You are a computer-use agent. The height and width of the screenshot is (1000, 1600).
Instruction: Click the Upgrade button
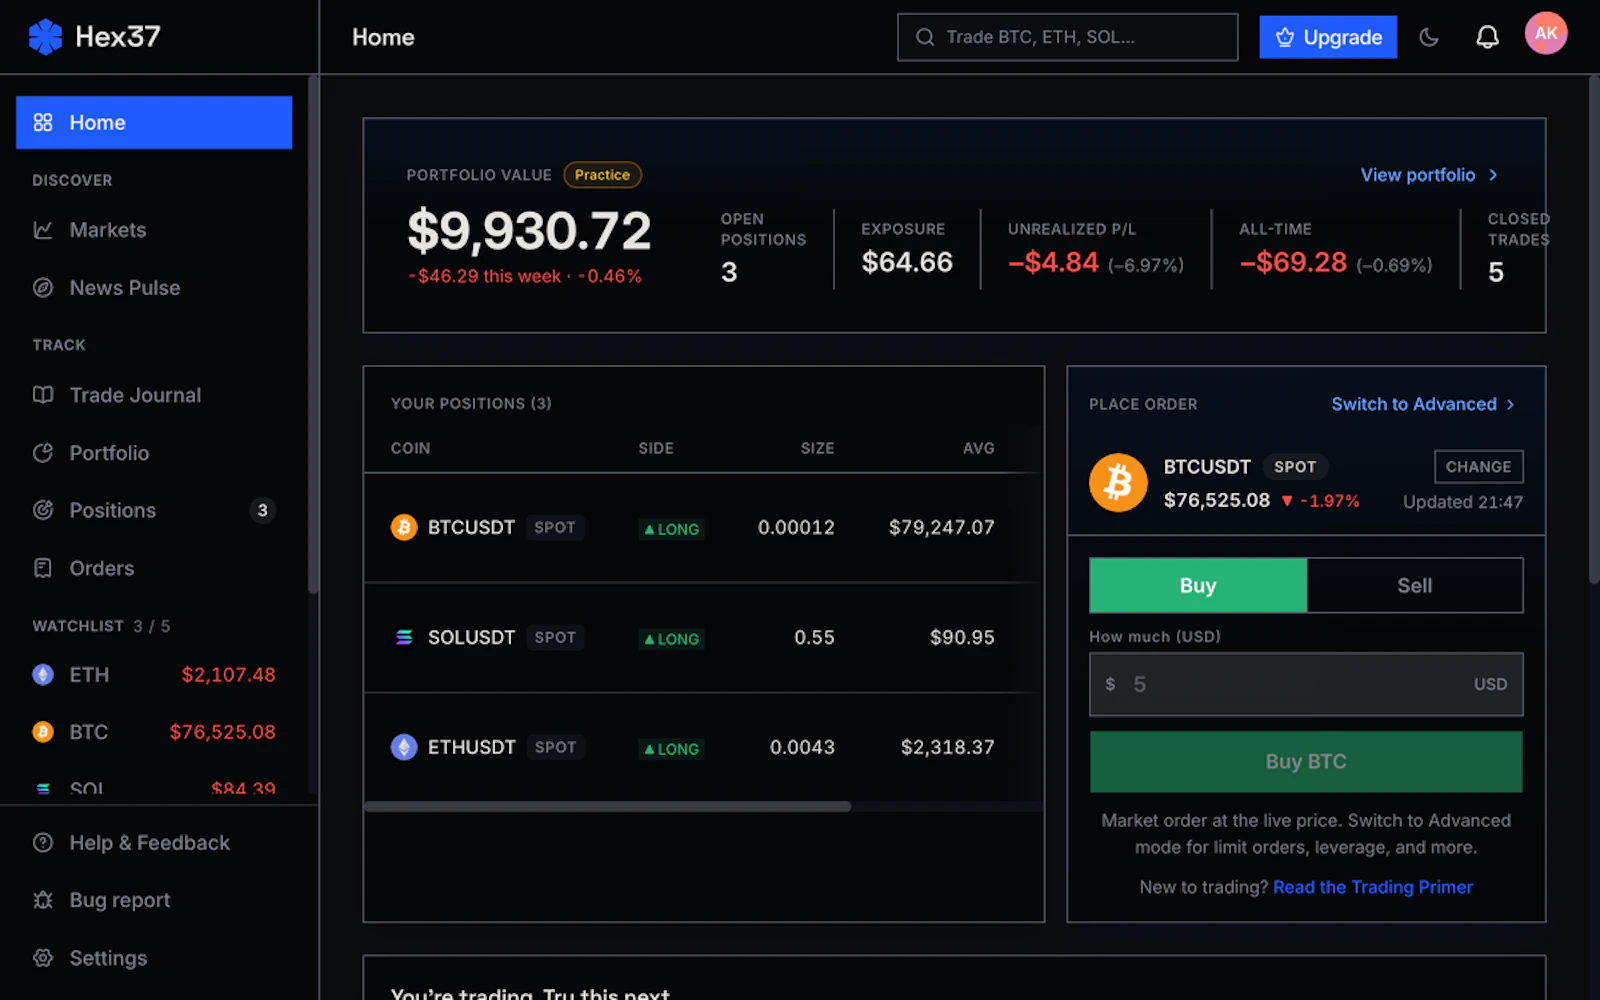[x=1328, y=37]
